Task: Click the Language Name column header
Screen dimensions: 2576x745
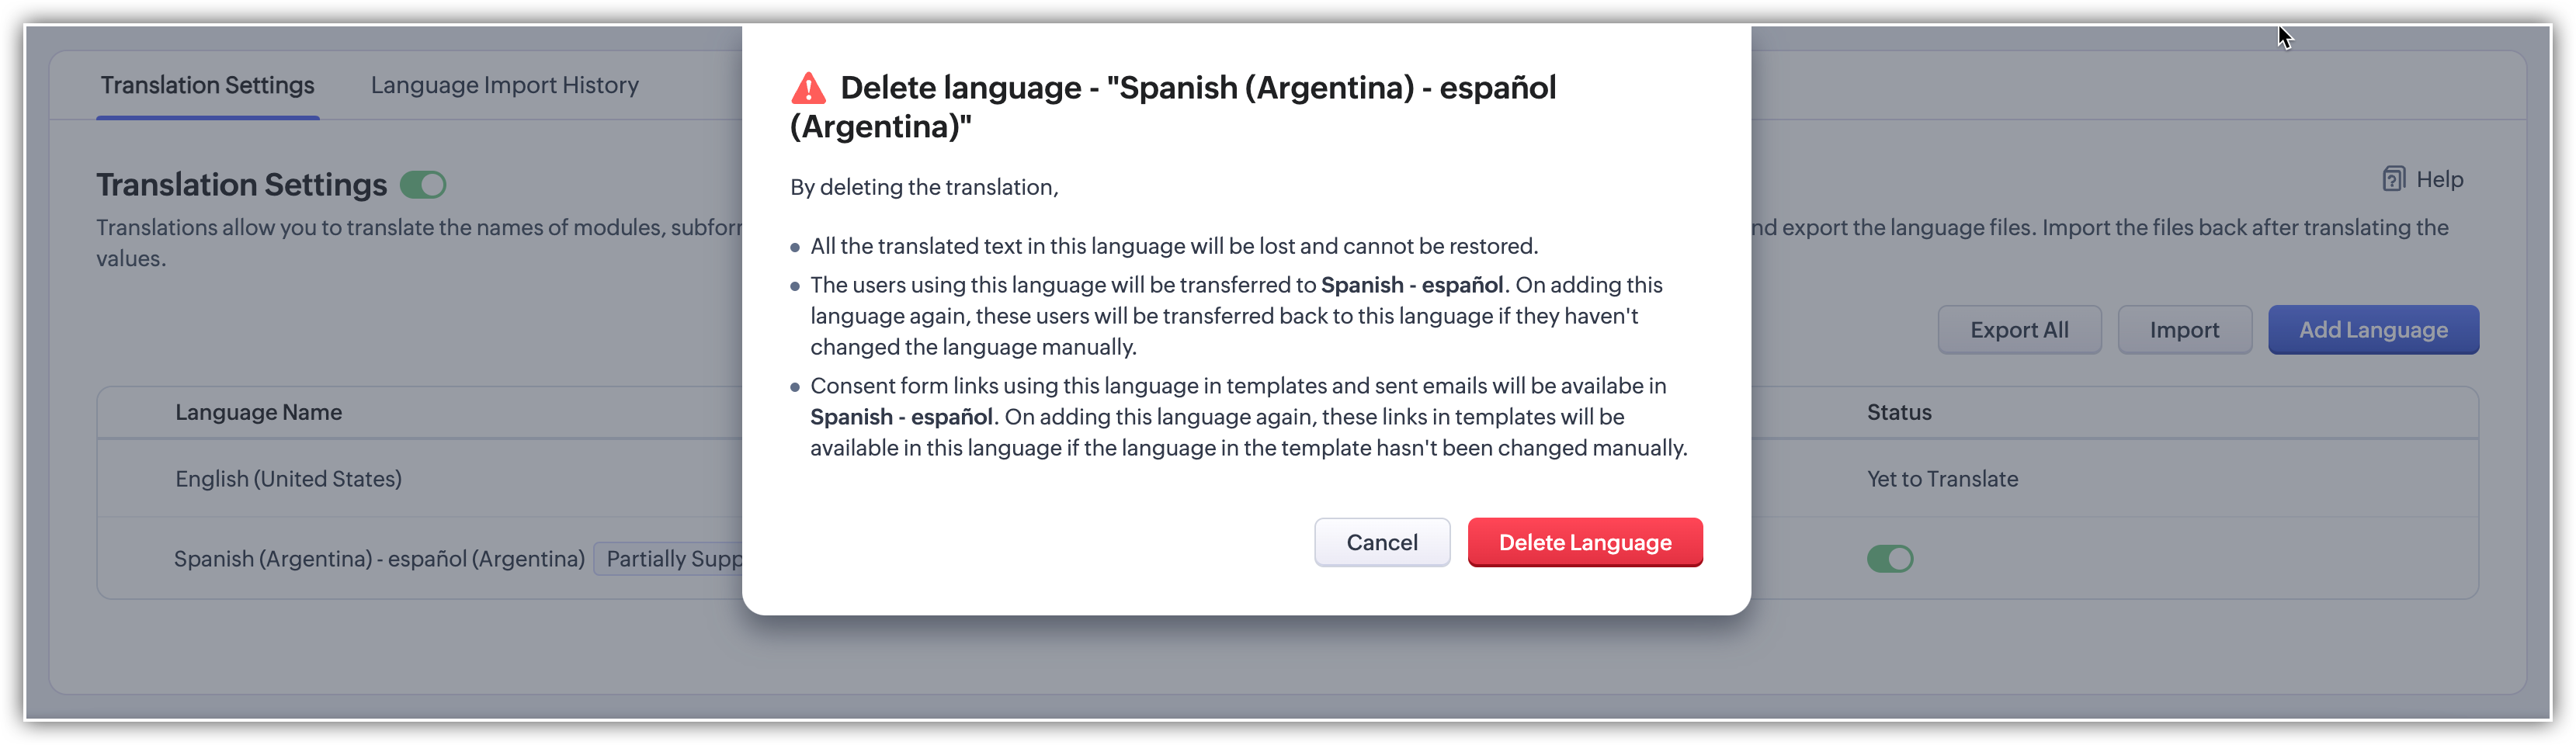Action: 259,412
